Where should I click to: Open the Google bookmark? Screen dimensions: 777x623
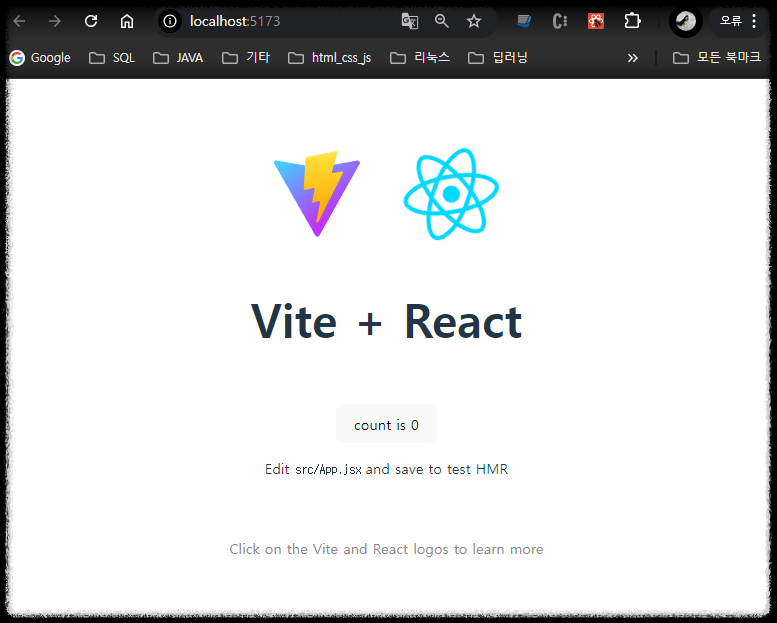click(x=41, y=58)
